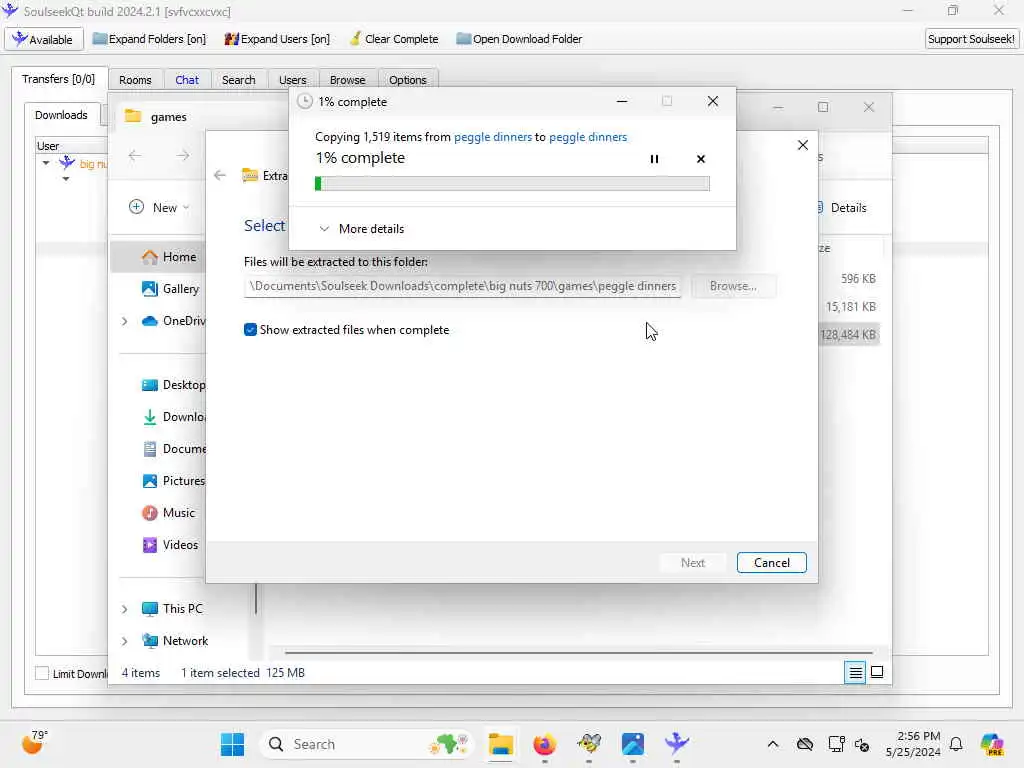Select the 128,484 KB file row
1024x768 pixels.
(x=849, y=334)
